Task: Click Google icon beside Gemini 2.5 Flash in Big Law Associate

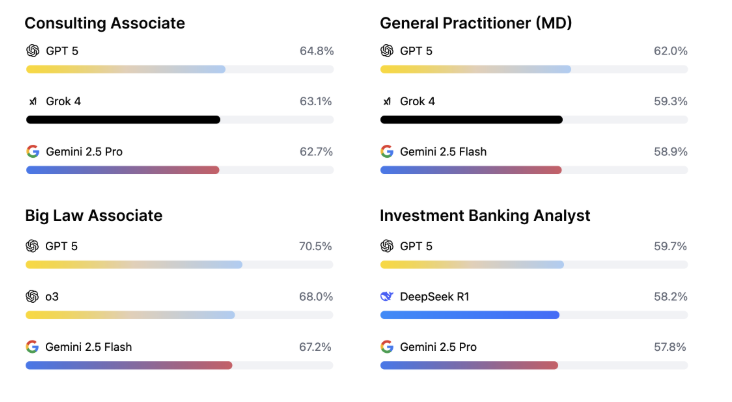Action: coord(32,347)
